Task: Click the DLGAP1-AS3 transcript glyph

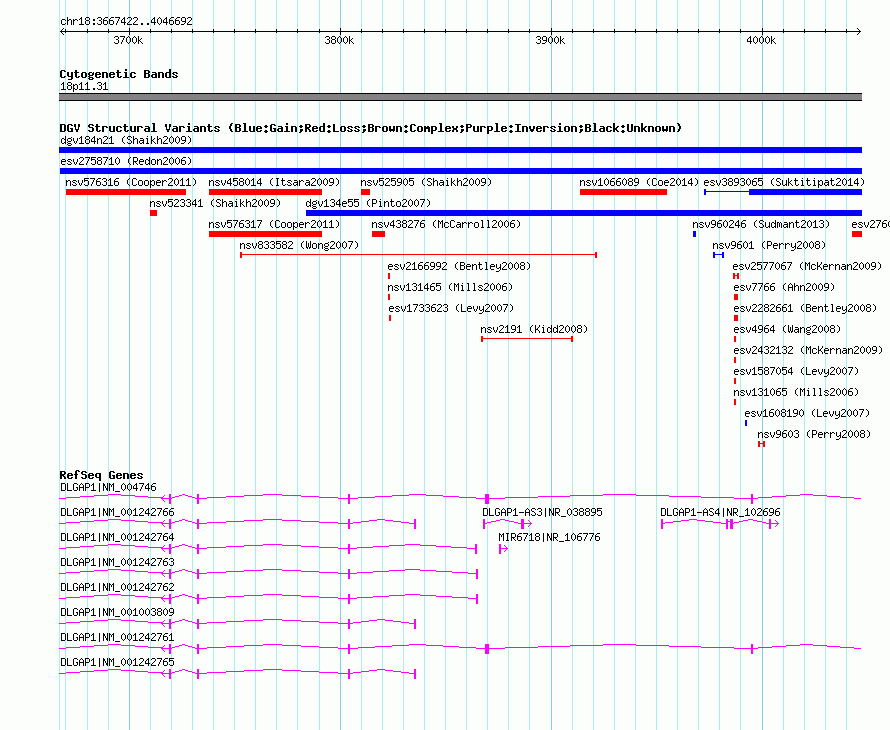Action: click(x=507, y=523)
